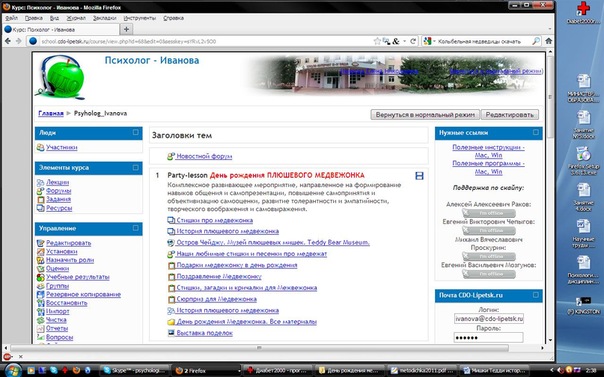Click the Логин email input field
The height and width of the screenshot is (377, 604).
[488, 319]
